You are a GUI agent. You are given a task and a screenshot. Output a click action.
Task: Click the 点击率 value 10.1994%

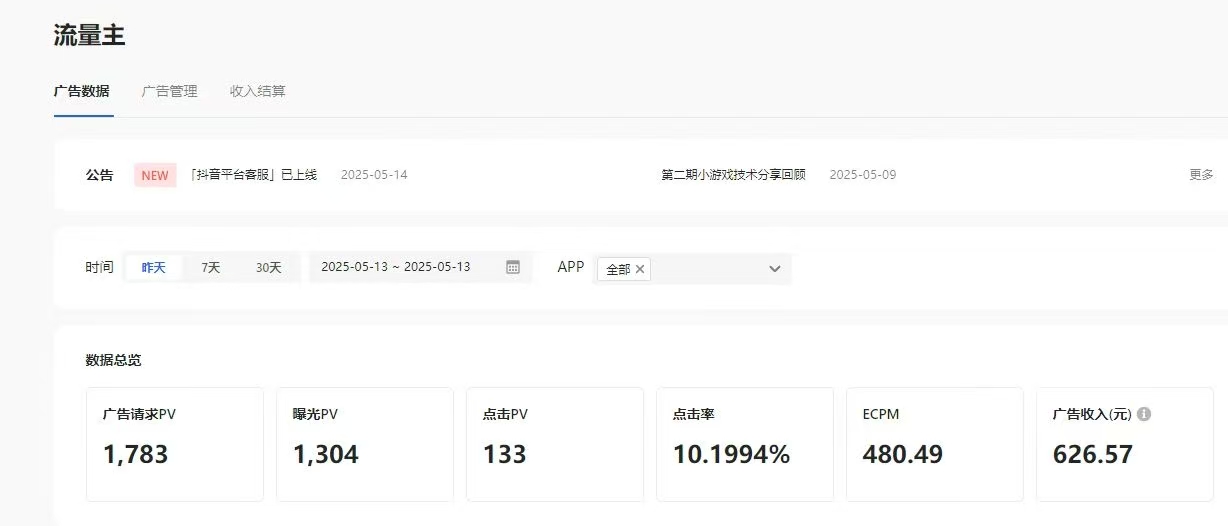(732, 455)
